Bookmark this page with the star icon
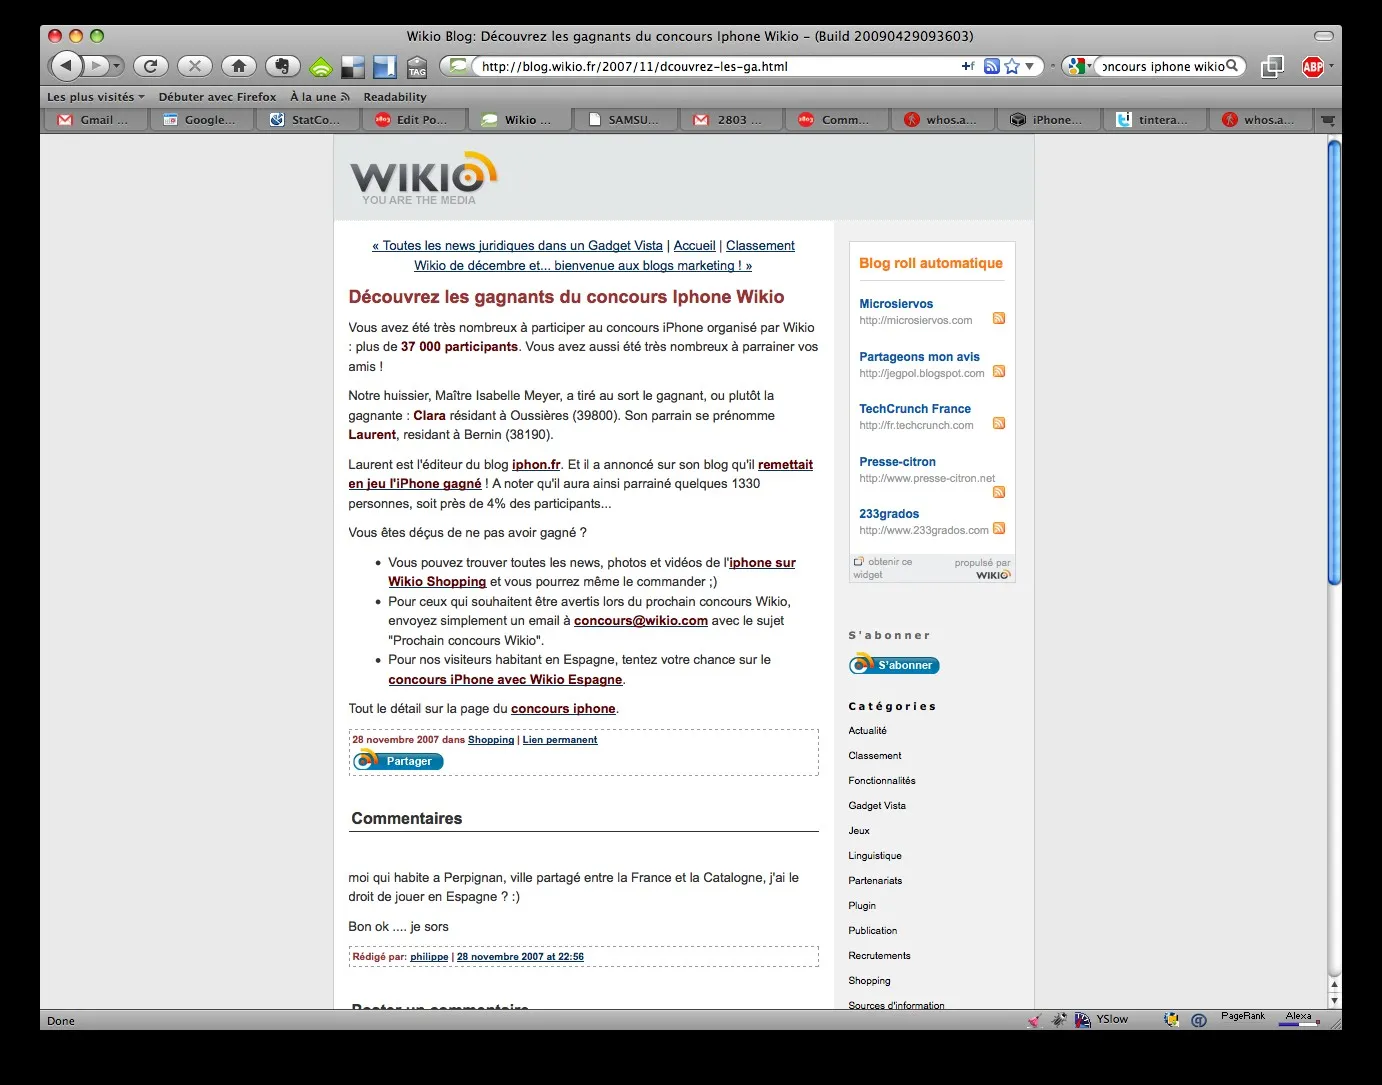The height and width of the screenshot is (1085, 1382). pos(1012,66)
